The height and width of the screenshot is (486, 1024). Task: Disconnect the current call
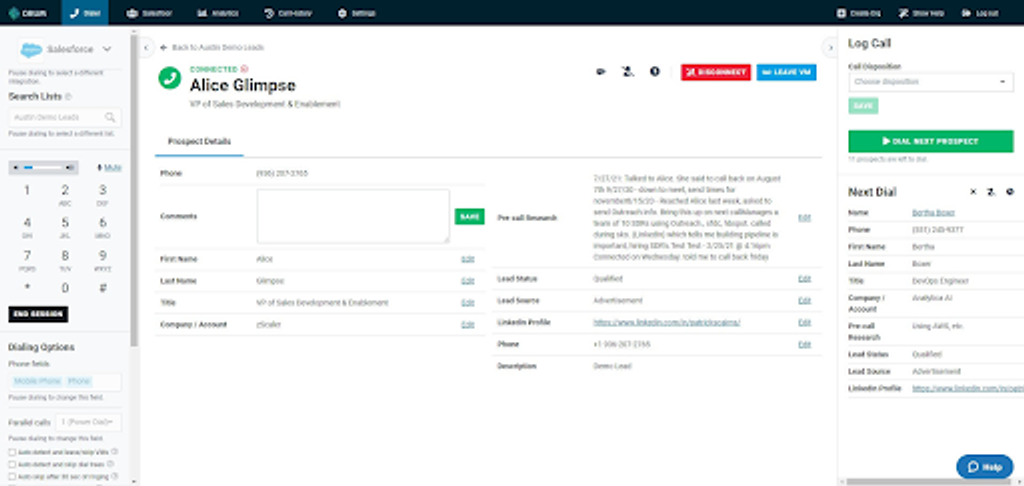(x=716, y=72)
